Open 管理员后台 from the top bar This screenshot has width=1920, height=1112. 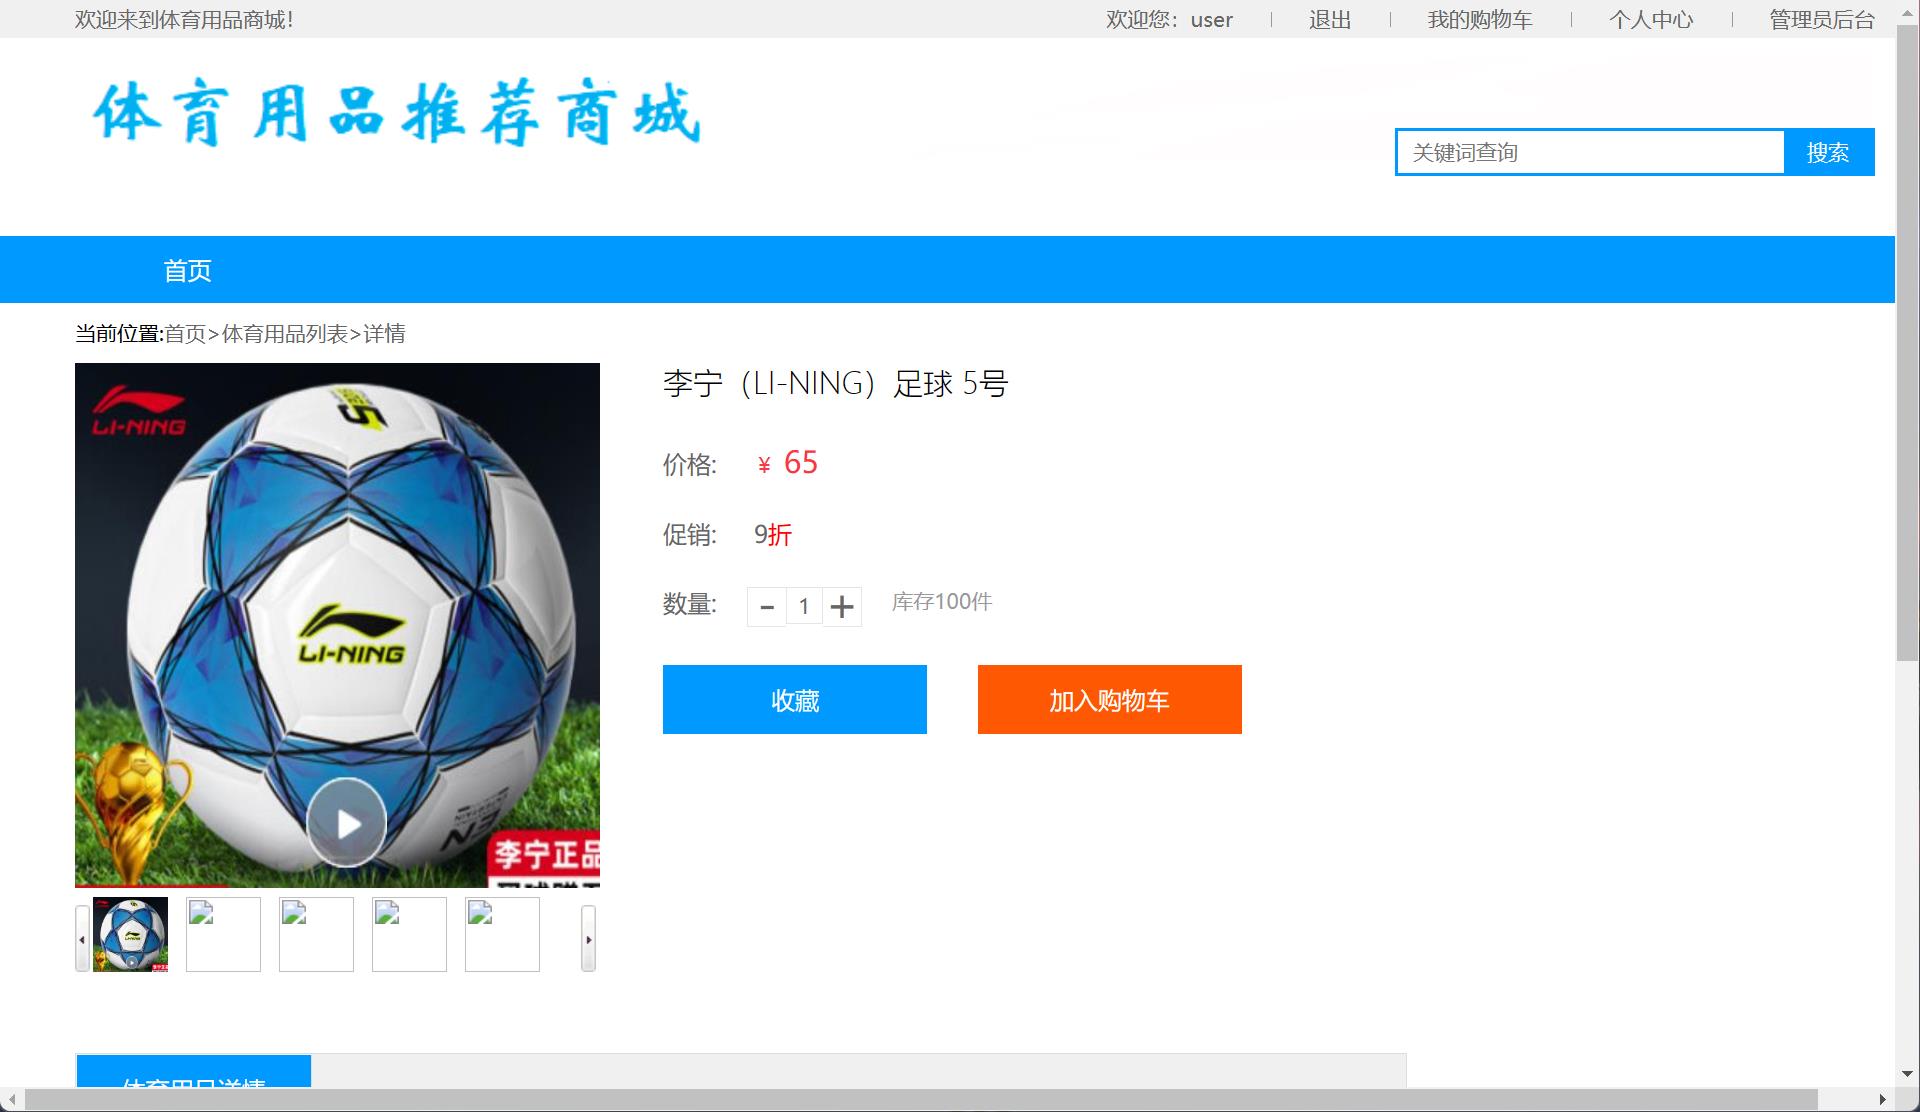[1820, 19]
